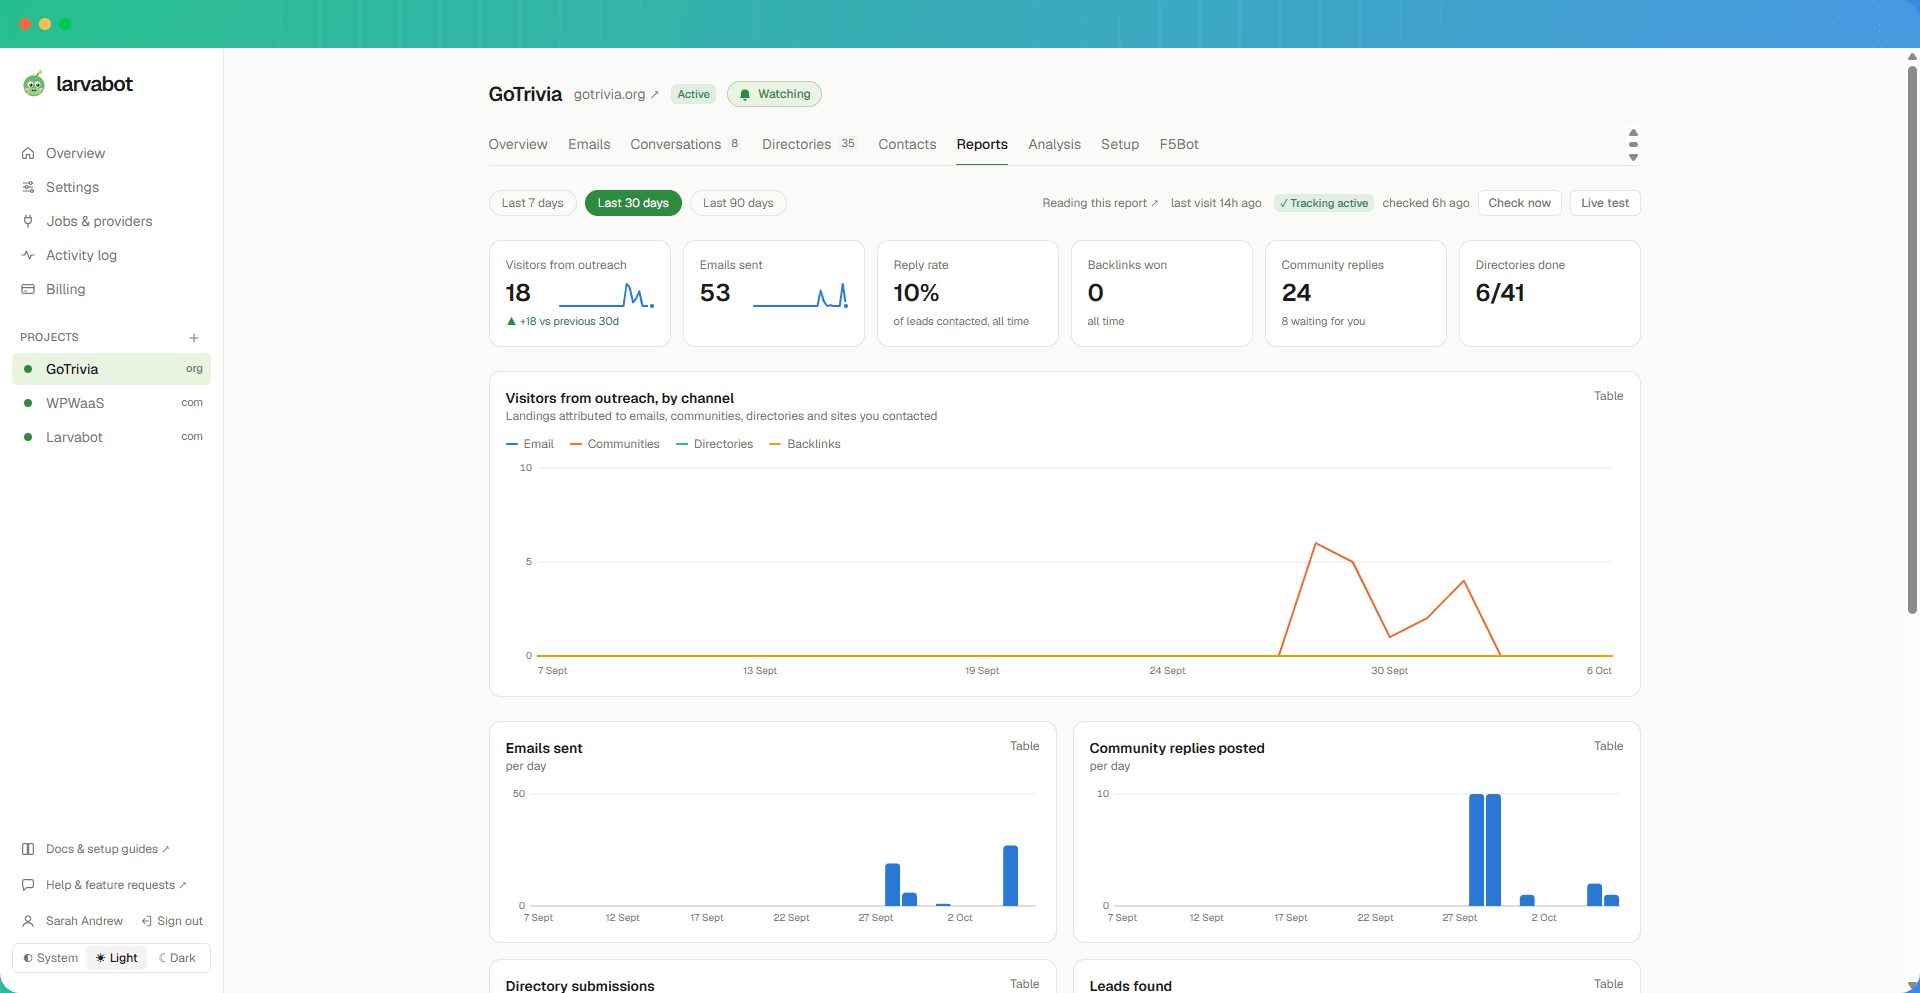Image resolution: width=1920 pixels, height=993 pixels.
Task: Click the green dot beside Larvabot project
Action: click(28, 437)
